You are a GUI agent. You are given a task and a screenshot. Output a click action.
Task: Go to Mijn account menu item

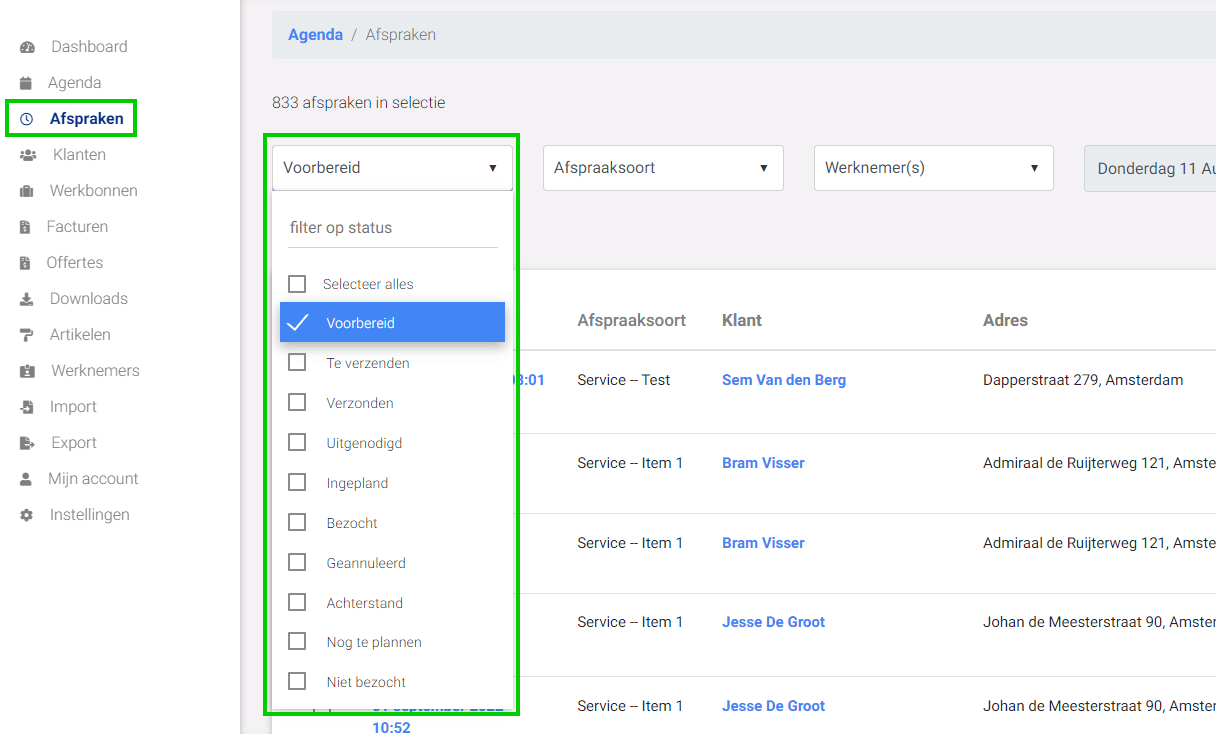click(93, 479)
